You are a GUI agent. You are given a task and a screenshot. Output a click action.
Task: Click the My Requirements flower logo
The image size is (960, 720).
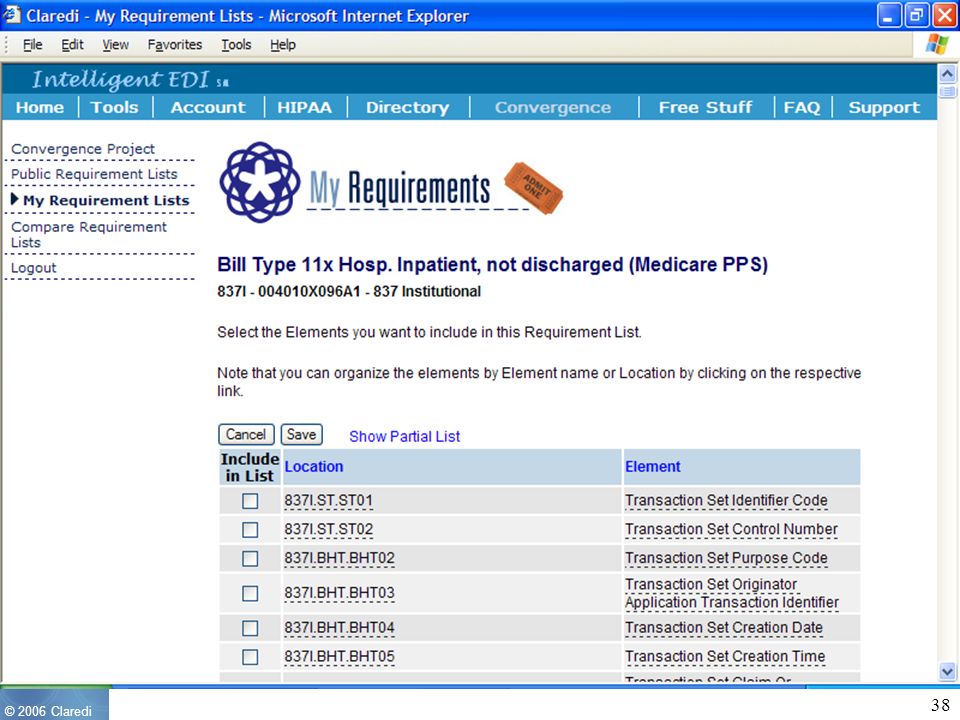point(260,182)
